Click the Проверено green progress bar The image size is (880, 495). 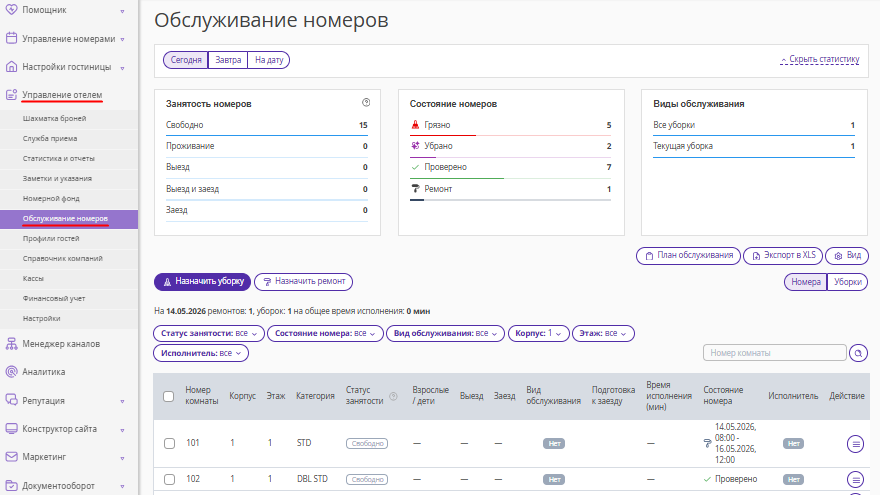coord(457,178)
